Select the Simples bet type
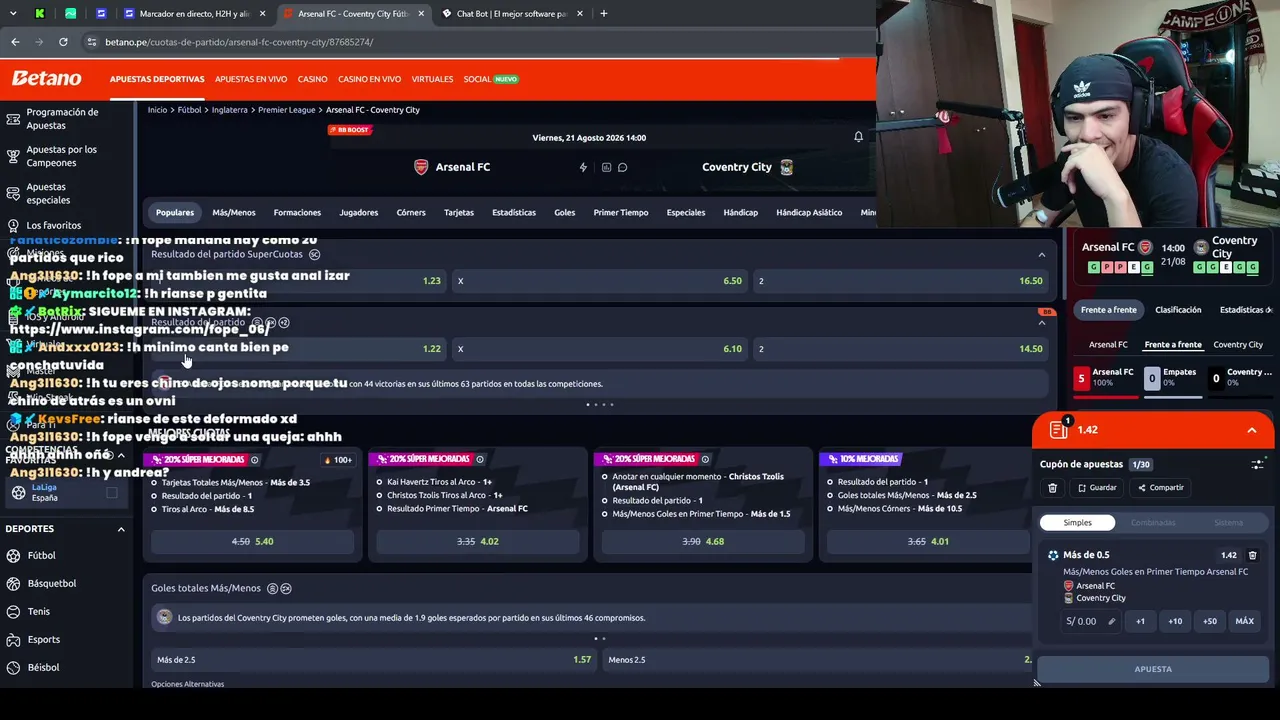 pos(1077,523)
